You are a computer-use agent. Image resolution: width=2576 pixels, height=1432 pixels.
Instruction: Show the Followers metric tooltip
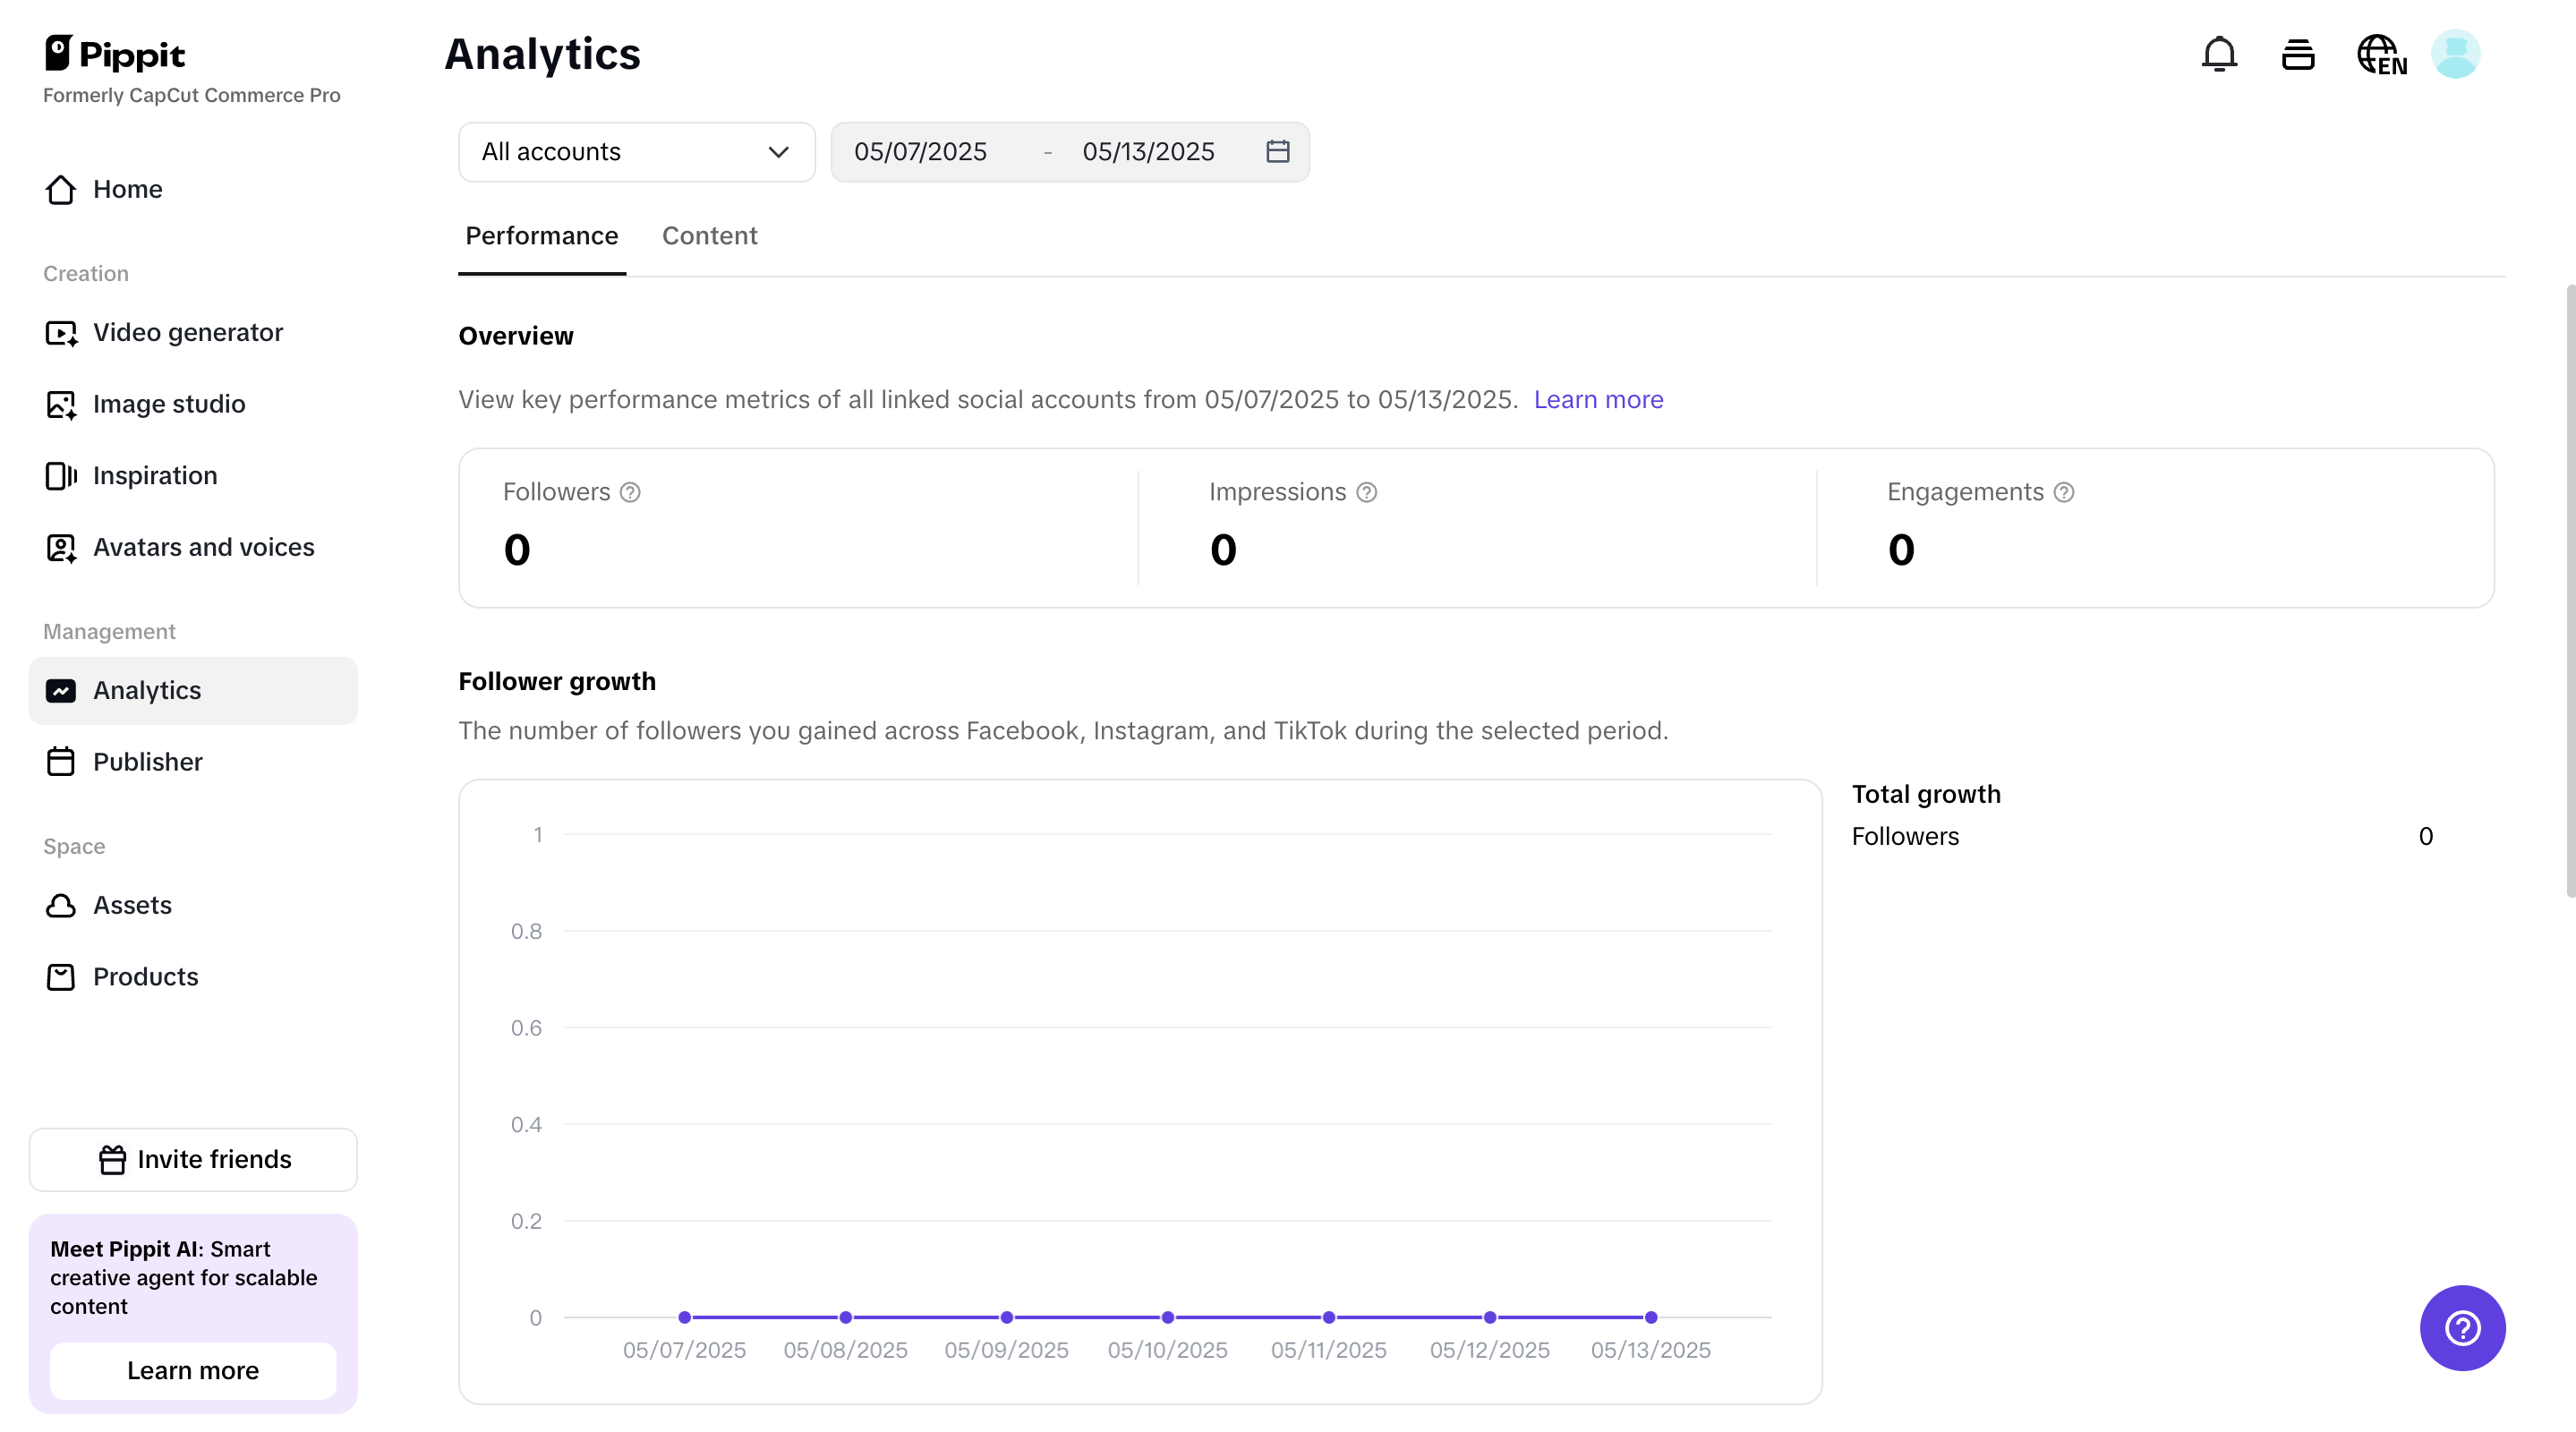click(630, 492)
